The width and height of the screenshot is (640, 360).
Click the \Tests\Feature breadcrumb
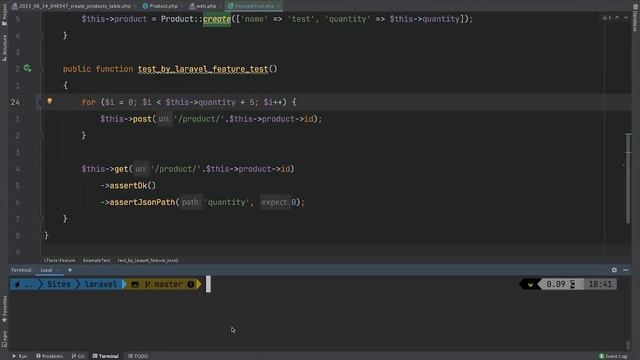[x=60, y=260]
